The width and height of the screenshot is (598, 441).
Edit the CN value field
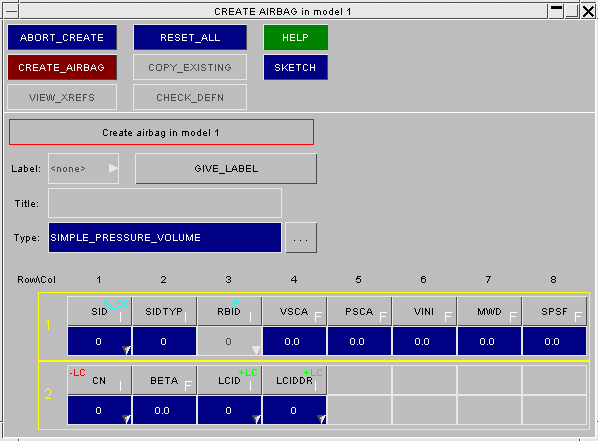[99, 410]
